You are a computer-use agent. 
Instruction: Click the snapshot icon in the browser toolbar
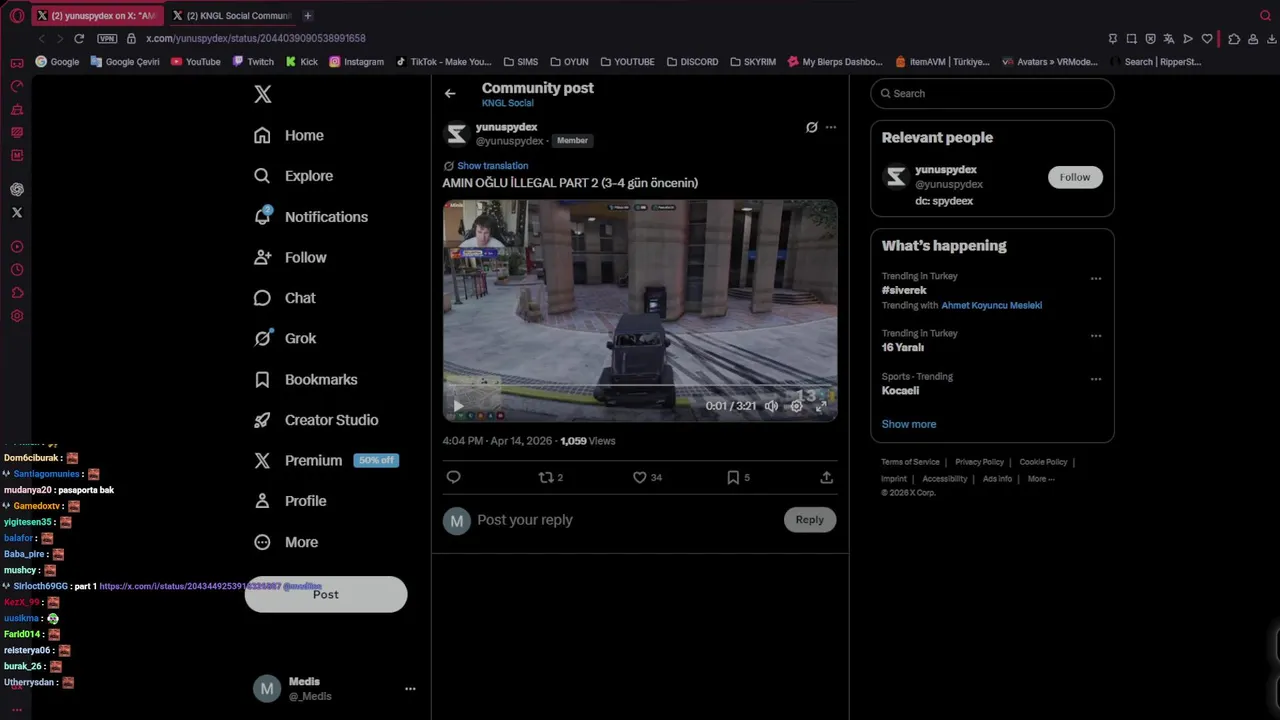pyautogui.click(x=1131, y=39)
